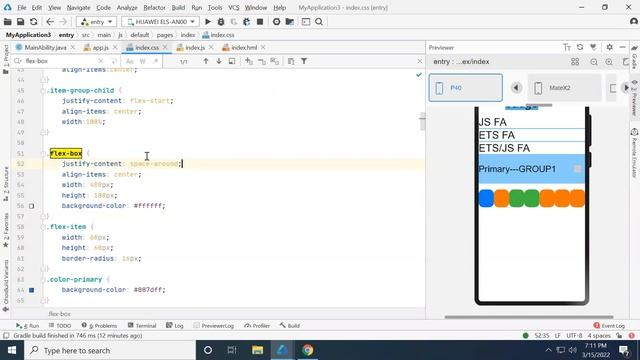640x360 pixels.
Task: Show next device profile in previewer
Action: pos(626,88)
